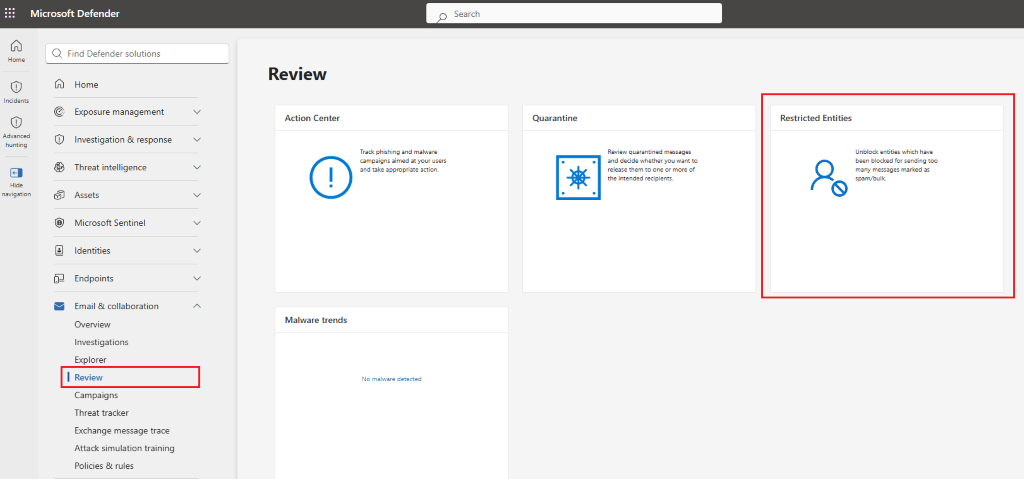Open Incidents shield icon in left rail

coord(16,87)
